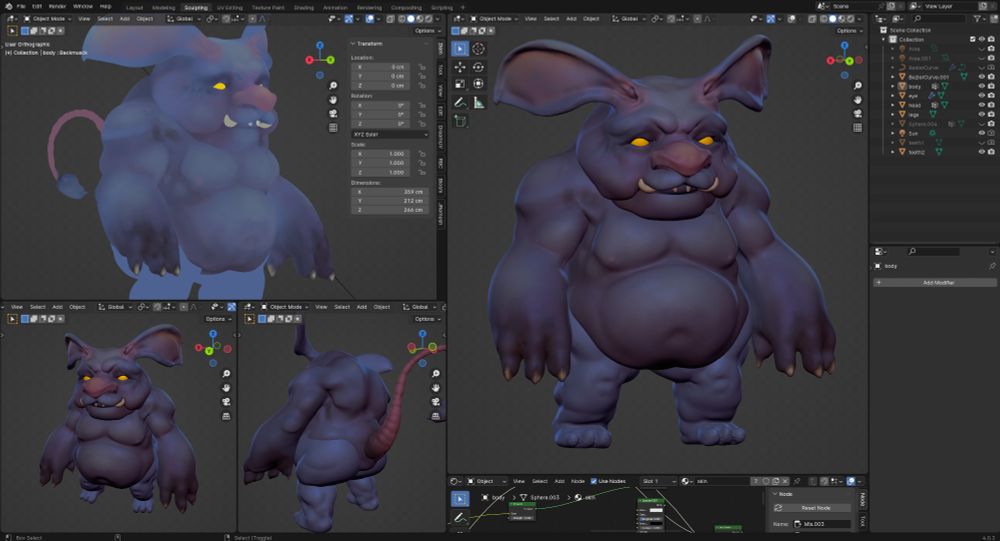The height and width of the screenshot is (541, 1000).
Task: Select the Cursor tool in main viewport
Action: (x=478, y=48)
